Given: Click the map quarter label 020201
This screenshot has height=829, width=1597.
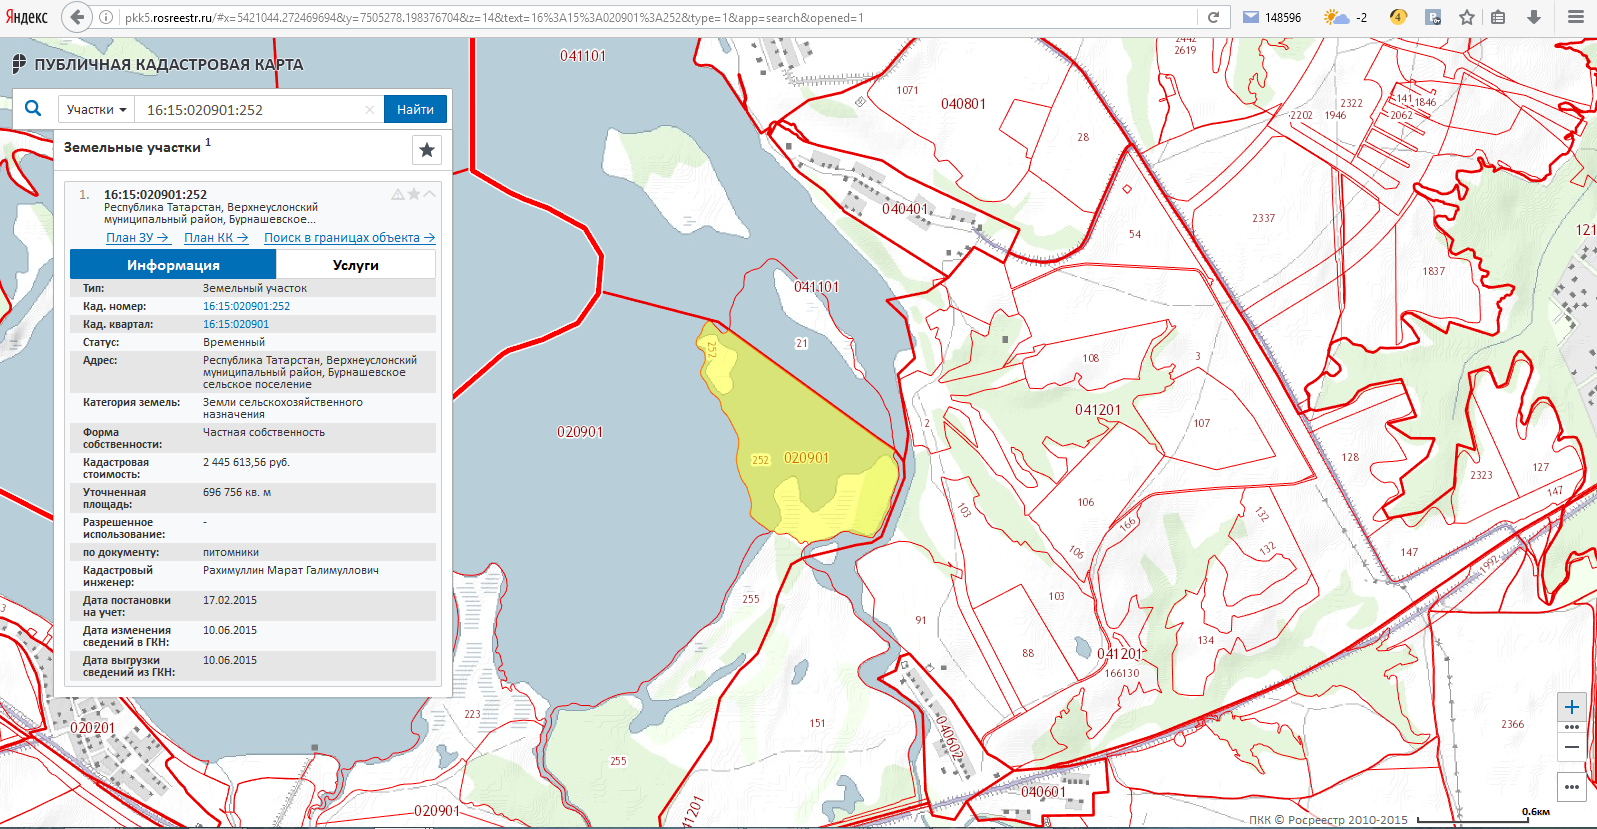Looking at the screenshot, I should pyautogui.click(x=93, y=728).
